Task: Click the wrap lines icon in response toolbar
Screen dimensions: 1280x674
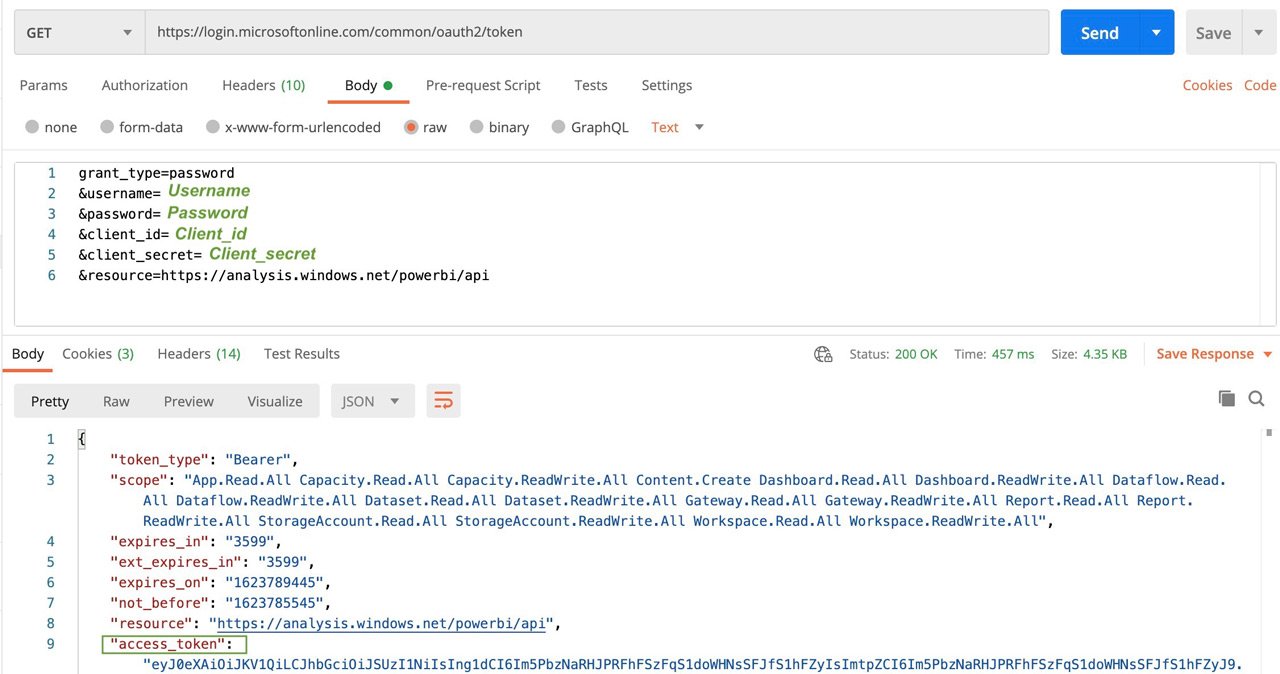Action: tap(443, 401)
